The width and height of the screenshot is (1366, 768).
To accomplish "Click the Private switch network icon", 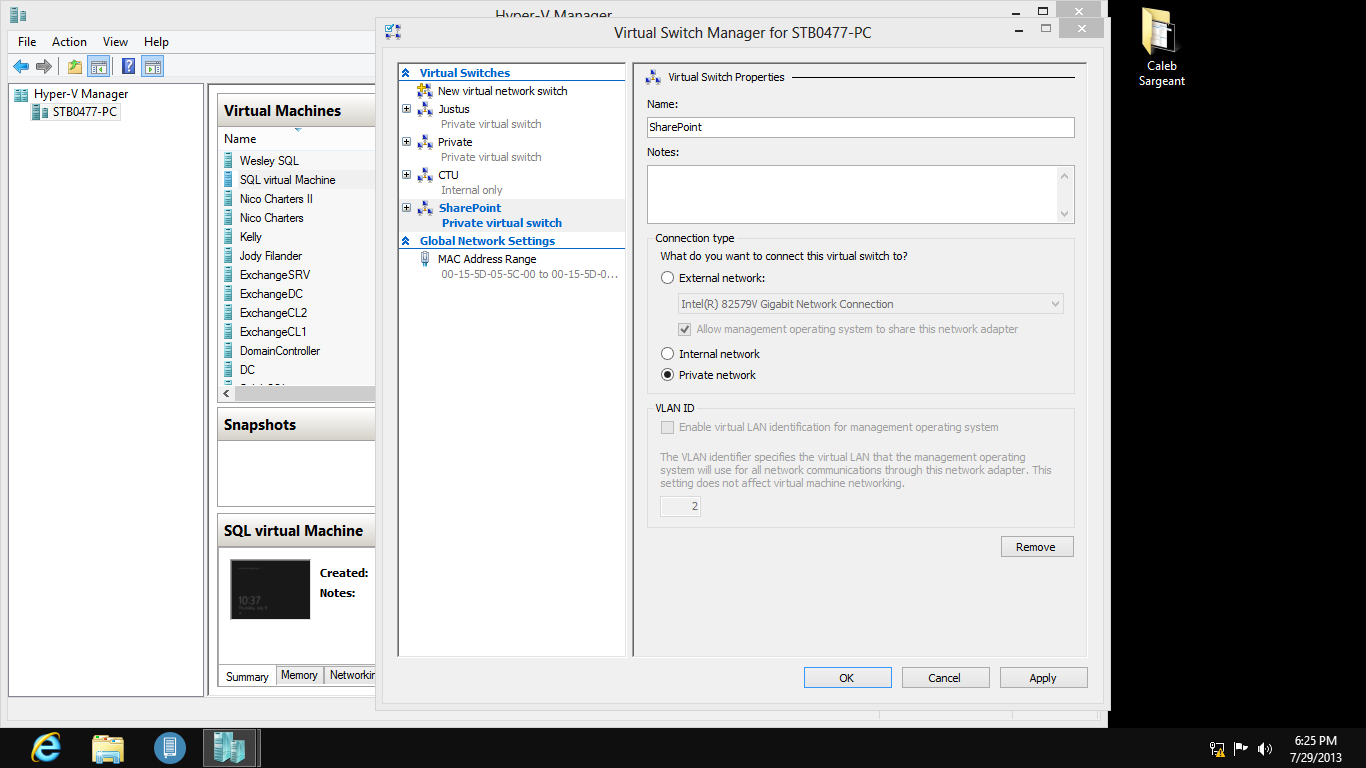I will pyautogui.click(x=425, y=142).
